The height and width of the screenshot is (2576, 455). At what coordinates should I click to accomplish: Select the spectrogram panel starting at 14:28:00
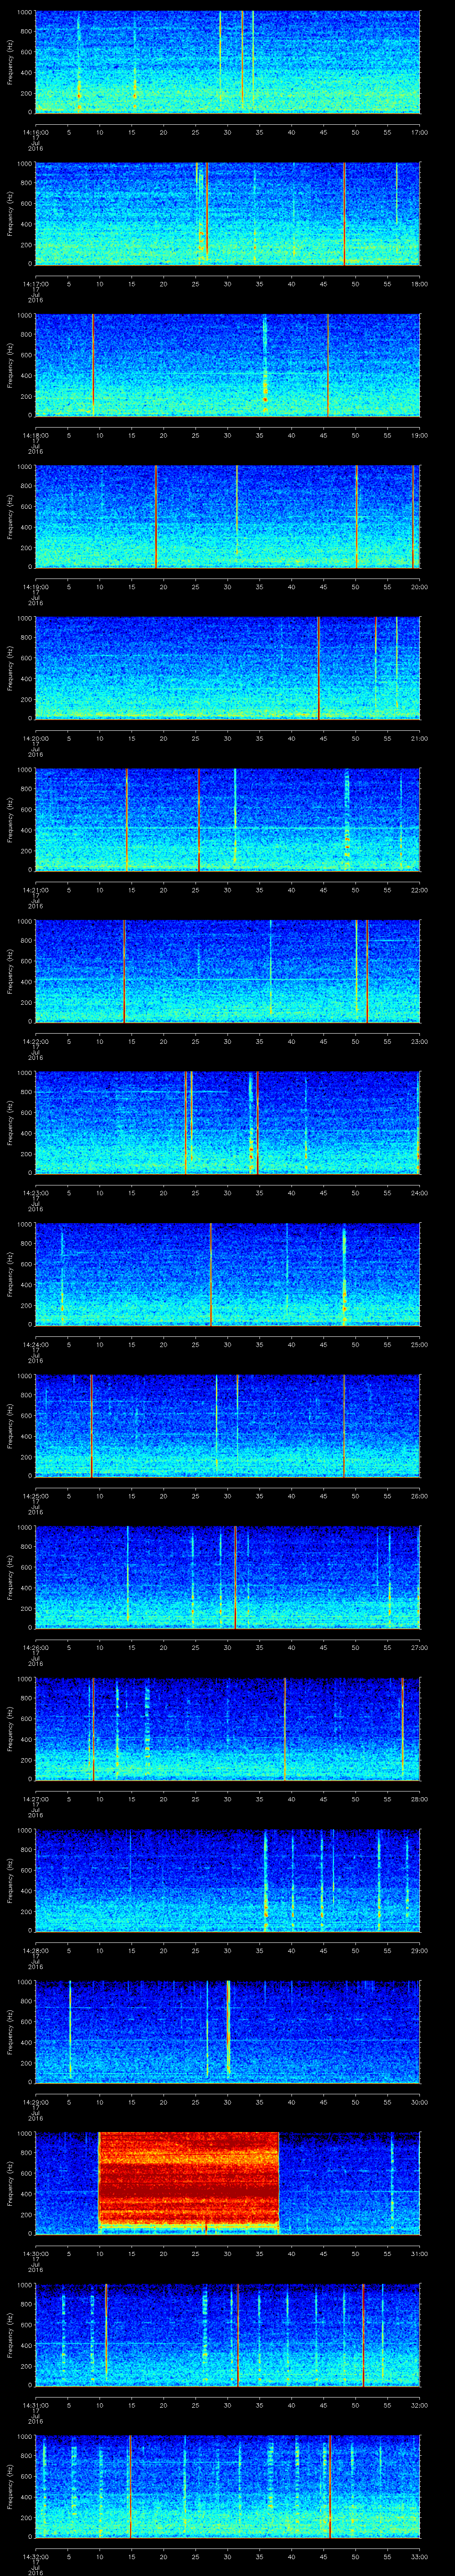(x=227, y=1880)
